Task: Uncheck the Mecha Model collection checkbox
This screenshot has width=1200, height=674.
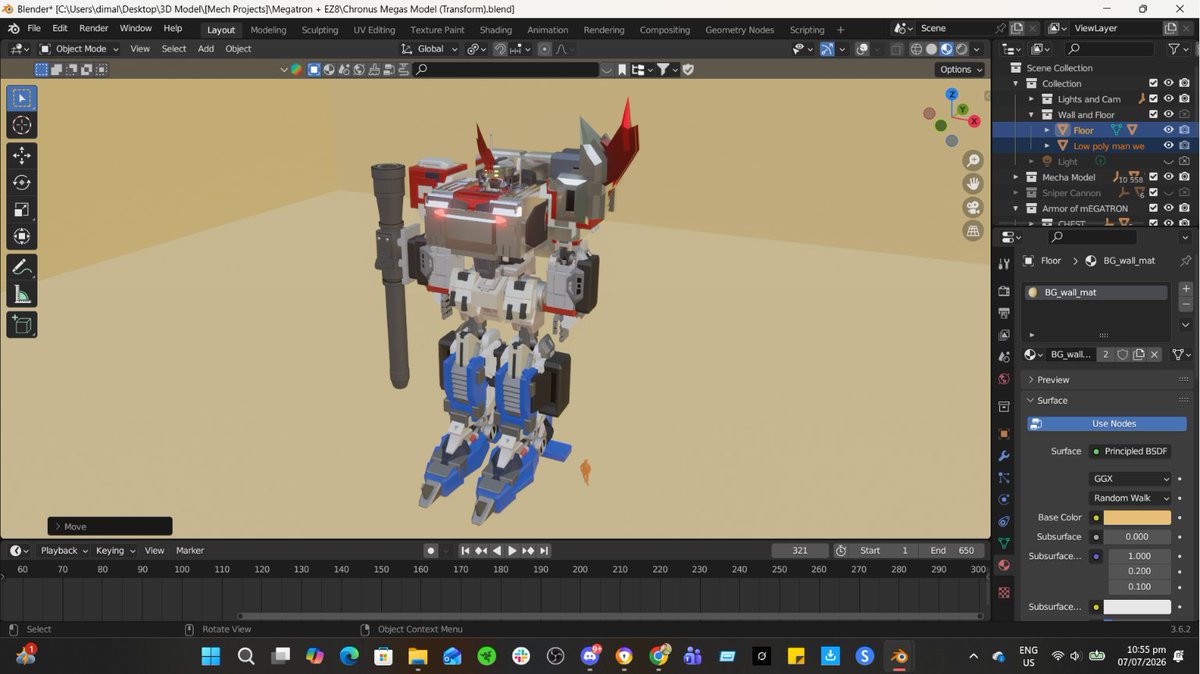Action: tap(1153, 177)
